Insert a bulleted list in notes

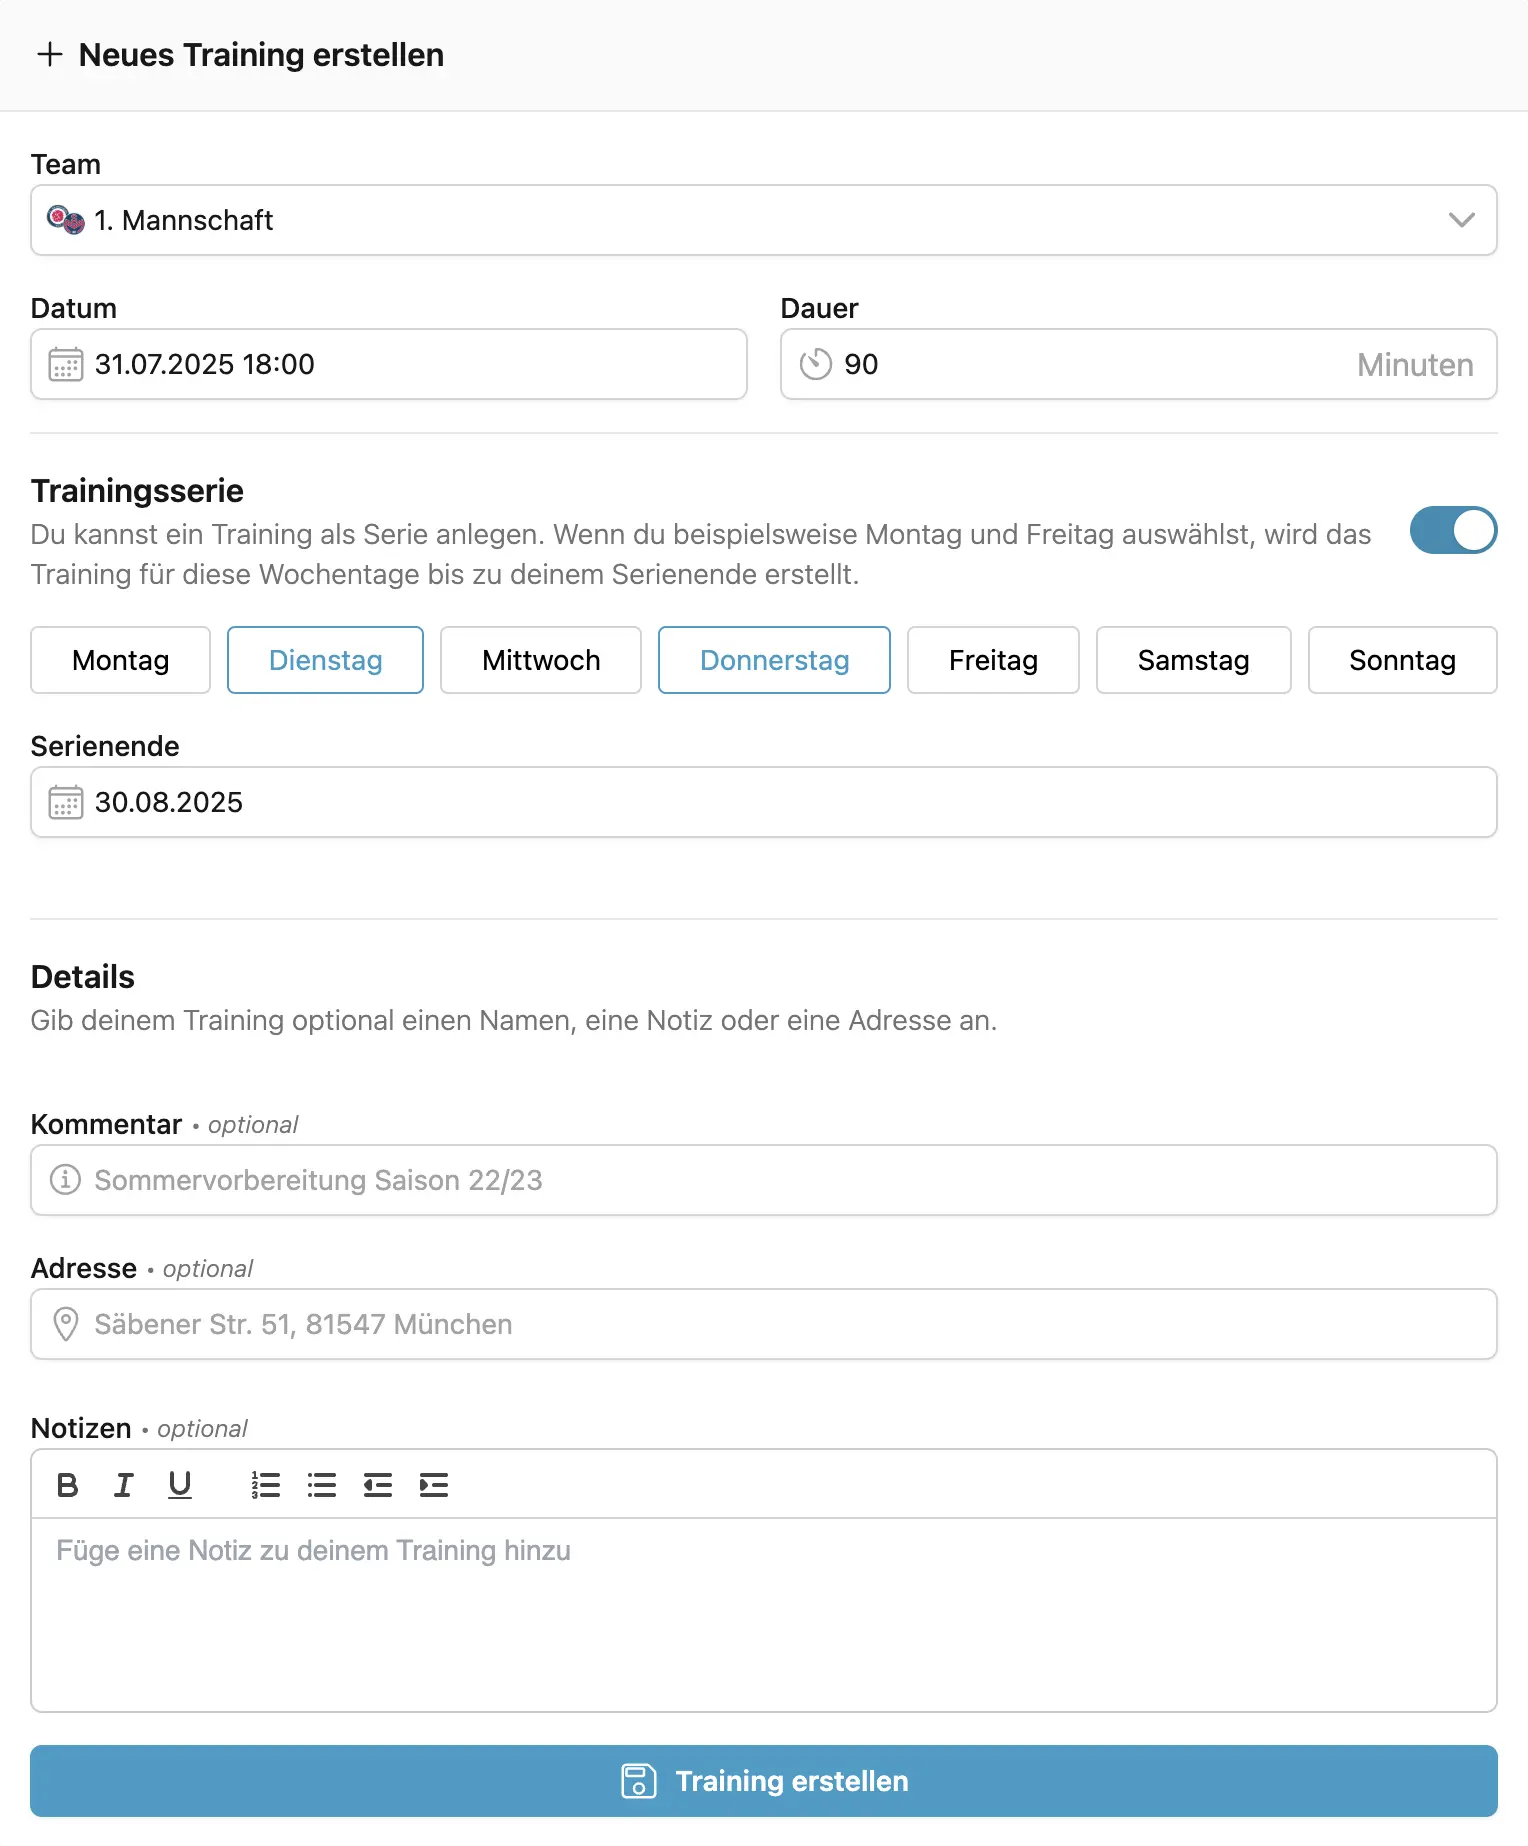pos(322,1485)
